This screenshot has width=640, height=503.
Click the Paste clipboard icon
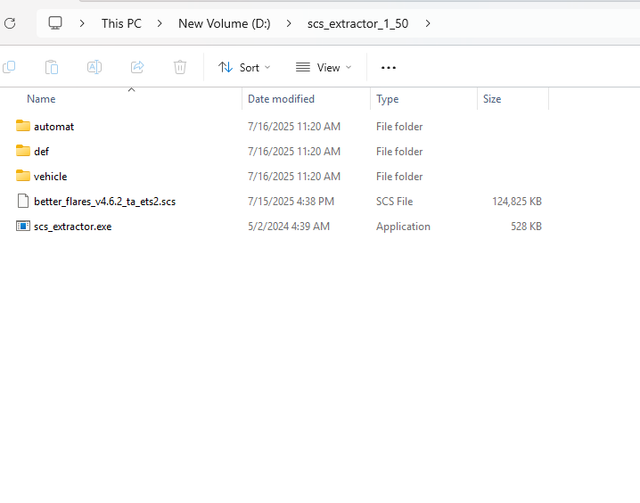51,67
